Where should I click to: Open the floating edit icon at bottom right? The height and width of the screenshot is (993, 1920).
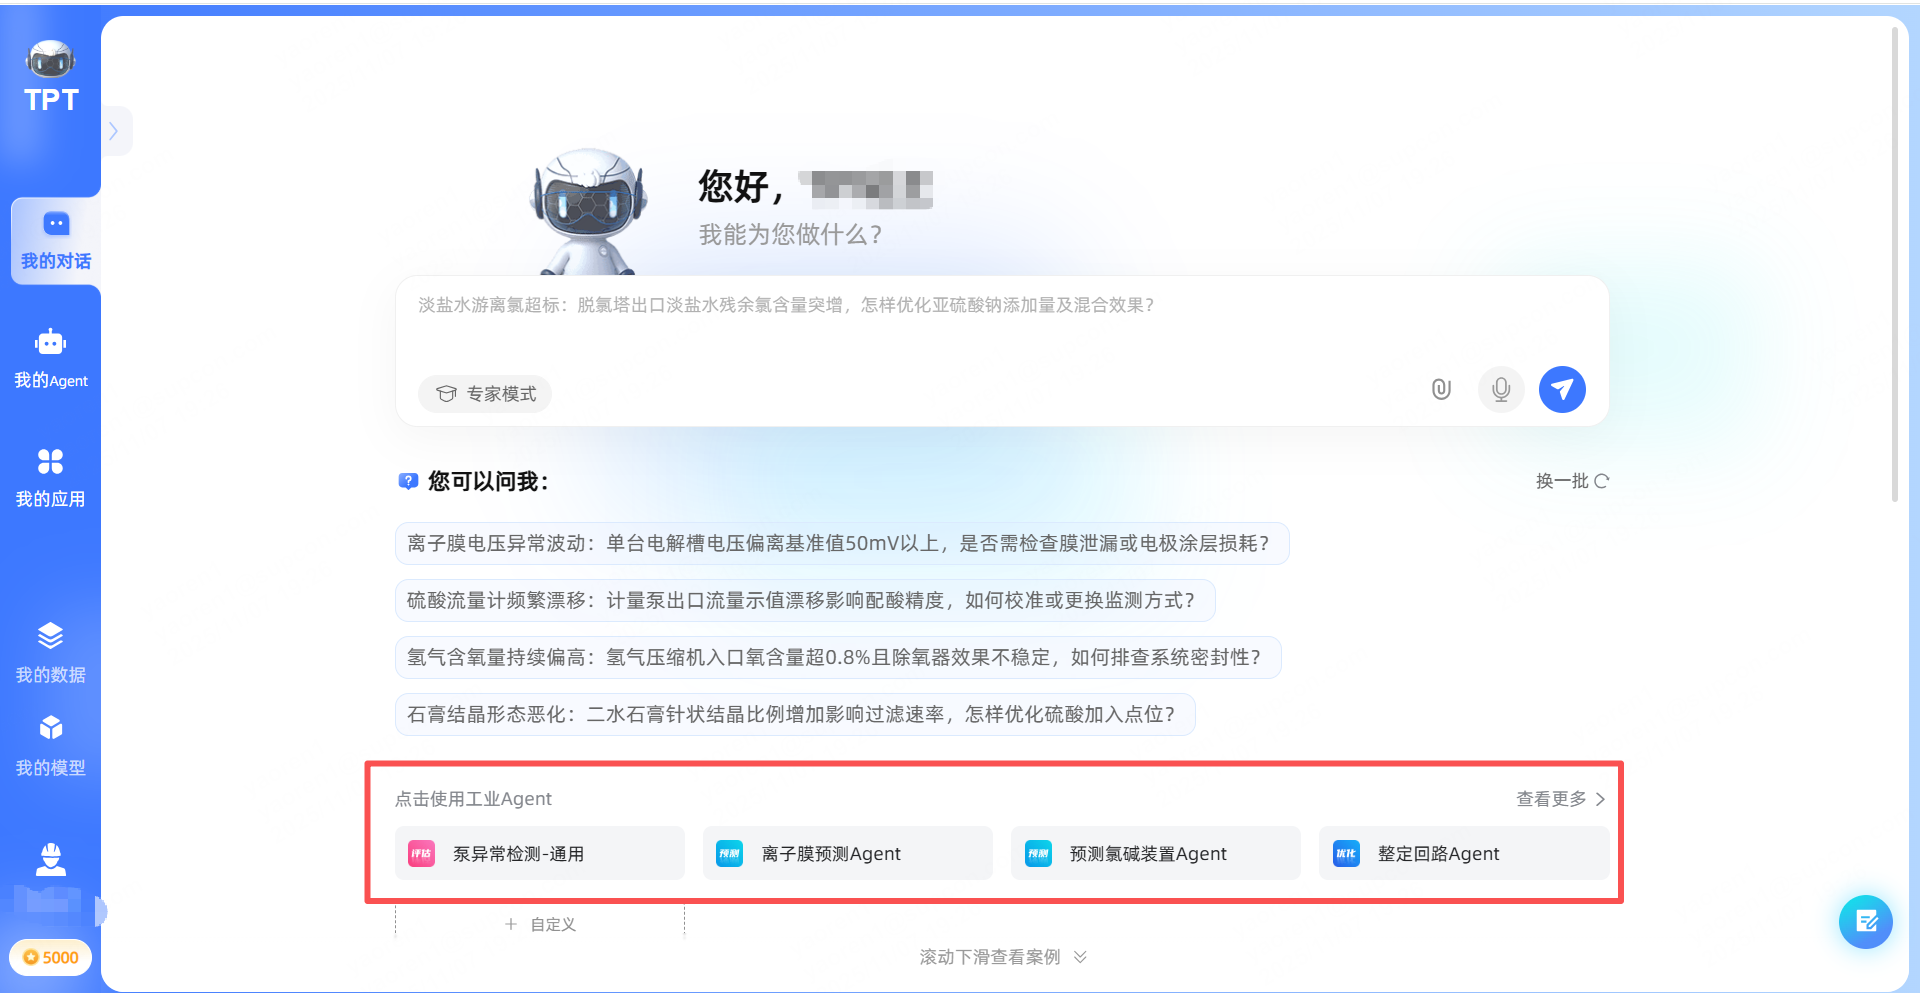pyautogui.click(x=1865, y=921)
